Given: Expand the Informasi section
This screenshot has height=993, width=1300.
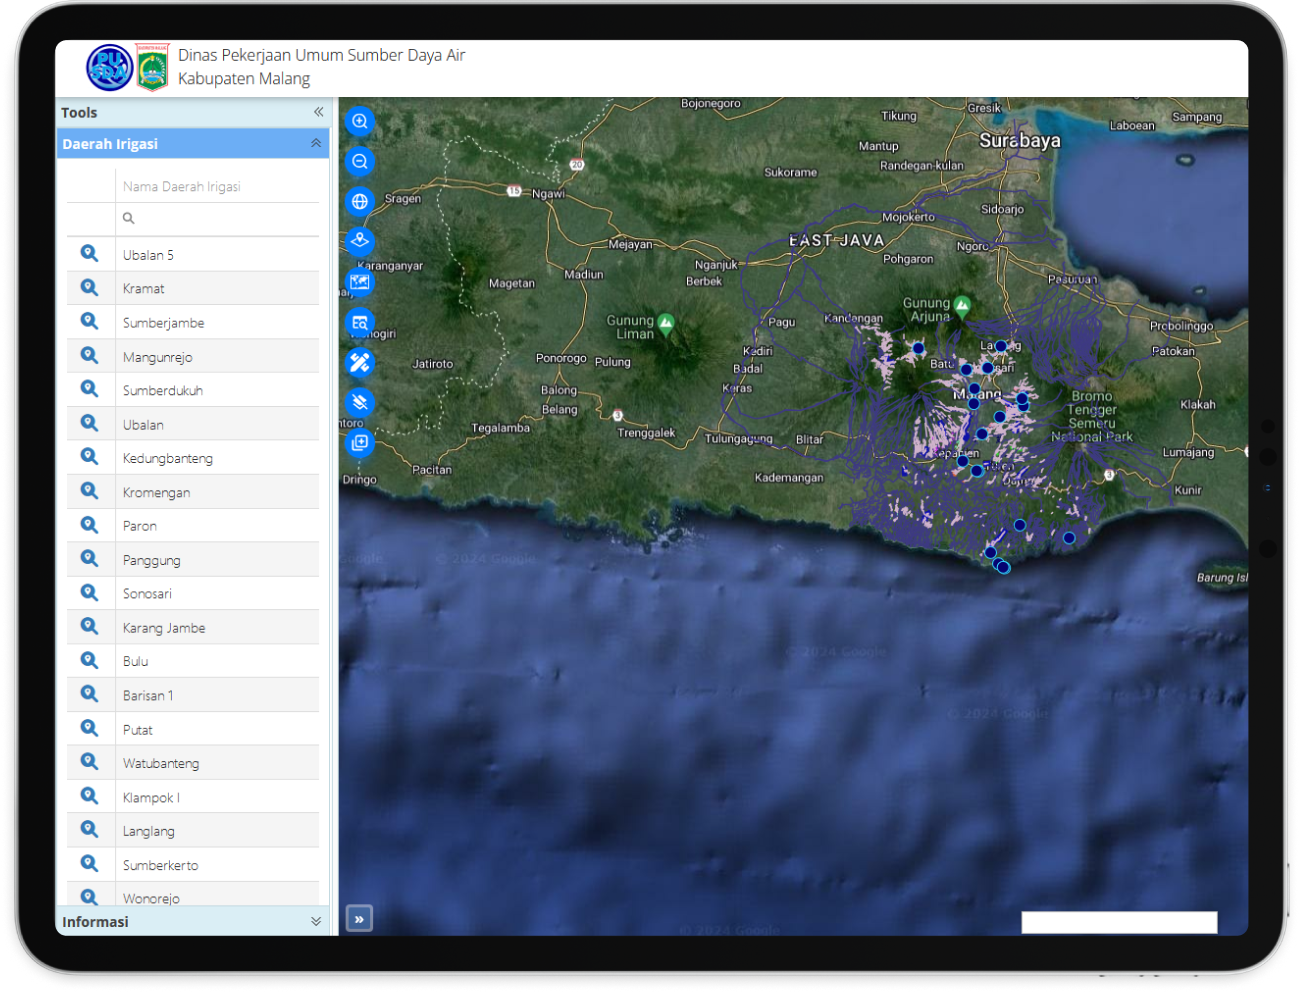Looking at the screenshot, I should pyautogui.click(x=316, y=921).
